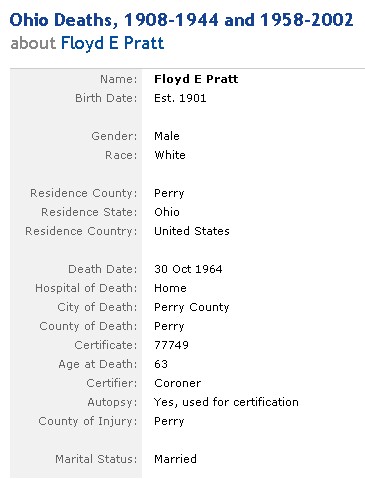Open the Ohio Deaths database title
This screenshot has height=479, width=365.
(181, 20)
